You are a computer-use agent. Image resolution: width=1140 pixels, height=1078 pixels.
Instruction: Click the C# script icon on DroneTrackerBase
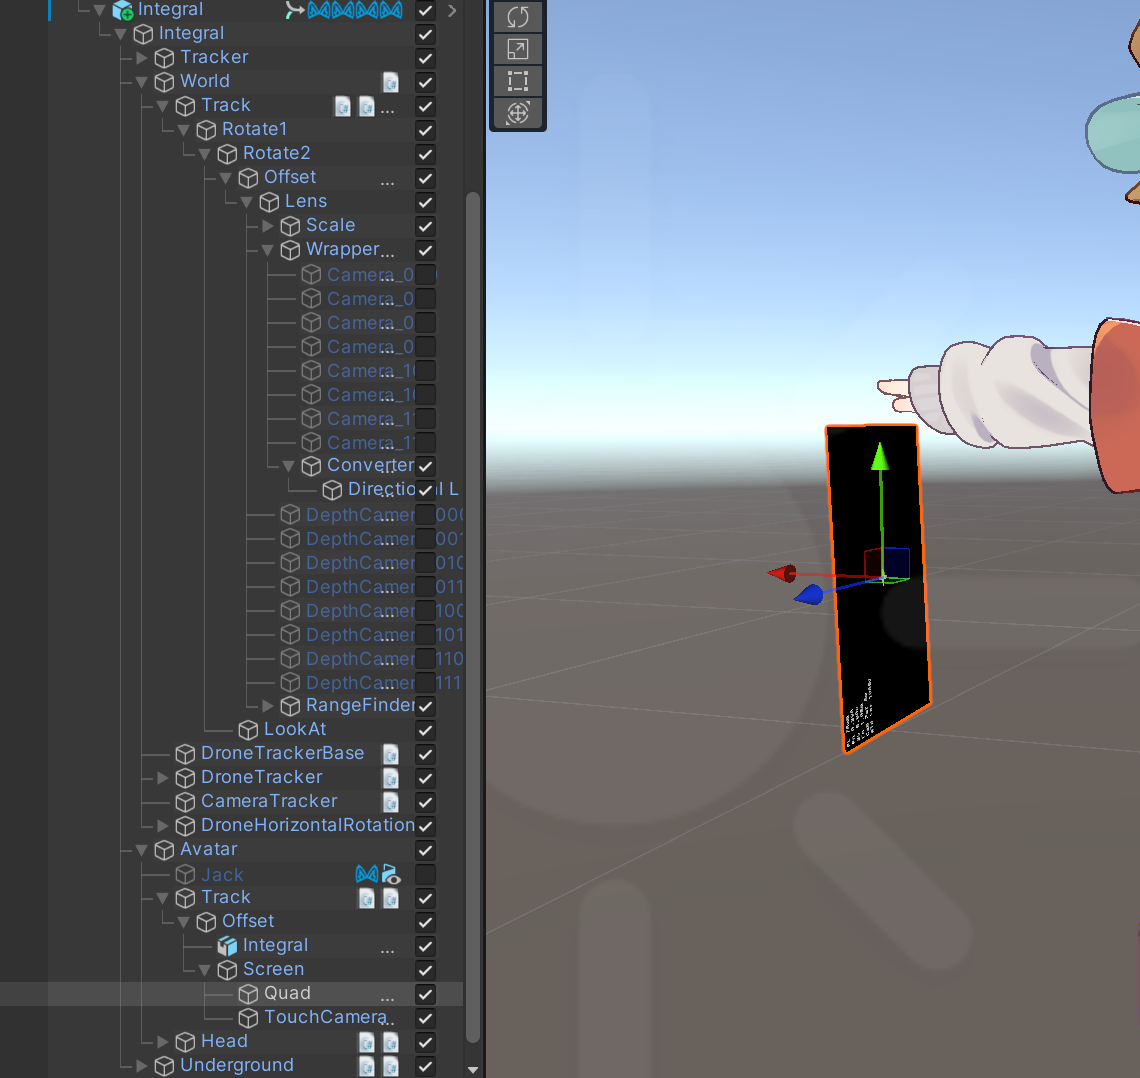391,754
